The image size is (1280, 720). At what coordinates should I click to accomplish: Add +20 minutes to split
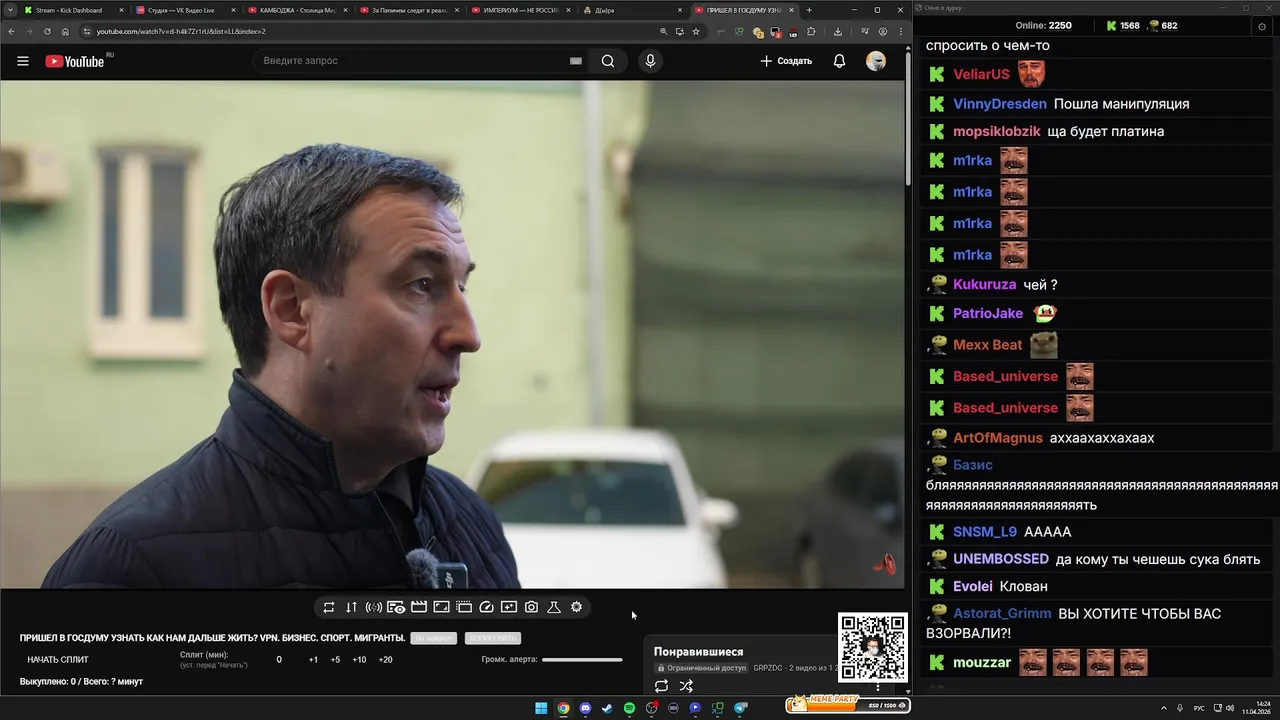pyautogui.click(x=385, y=660)
